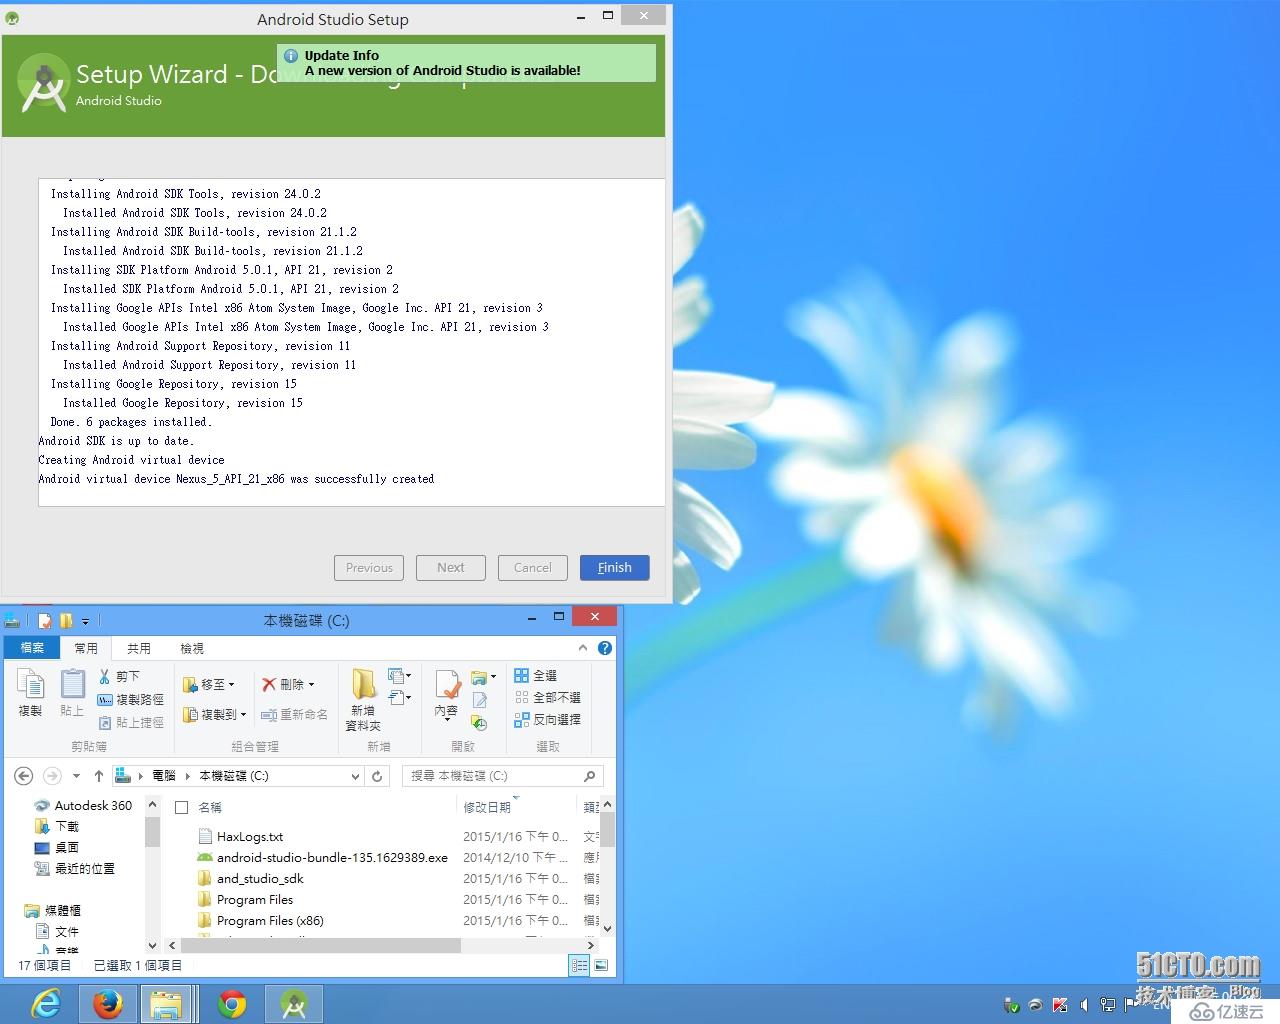Collapse the Explorer ribbon with chevron
1280x1024 pixels.
583,648
